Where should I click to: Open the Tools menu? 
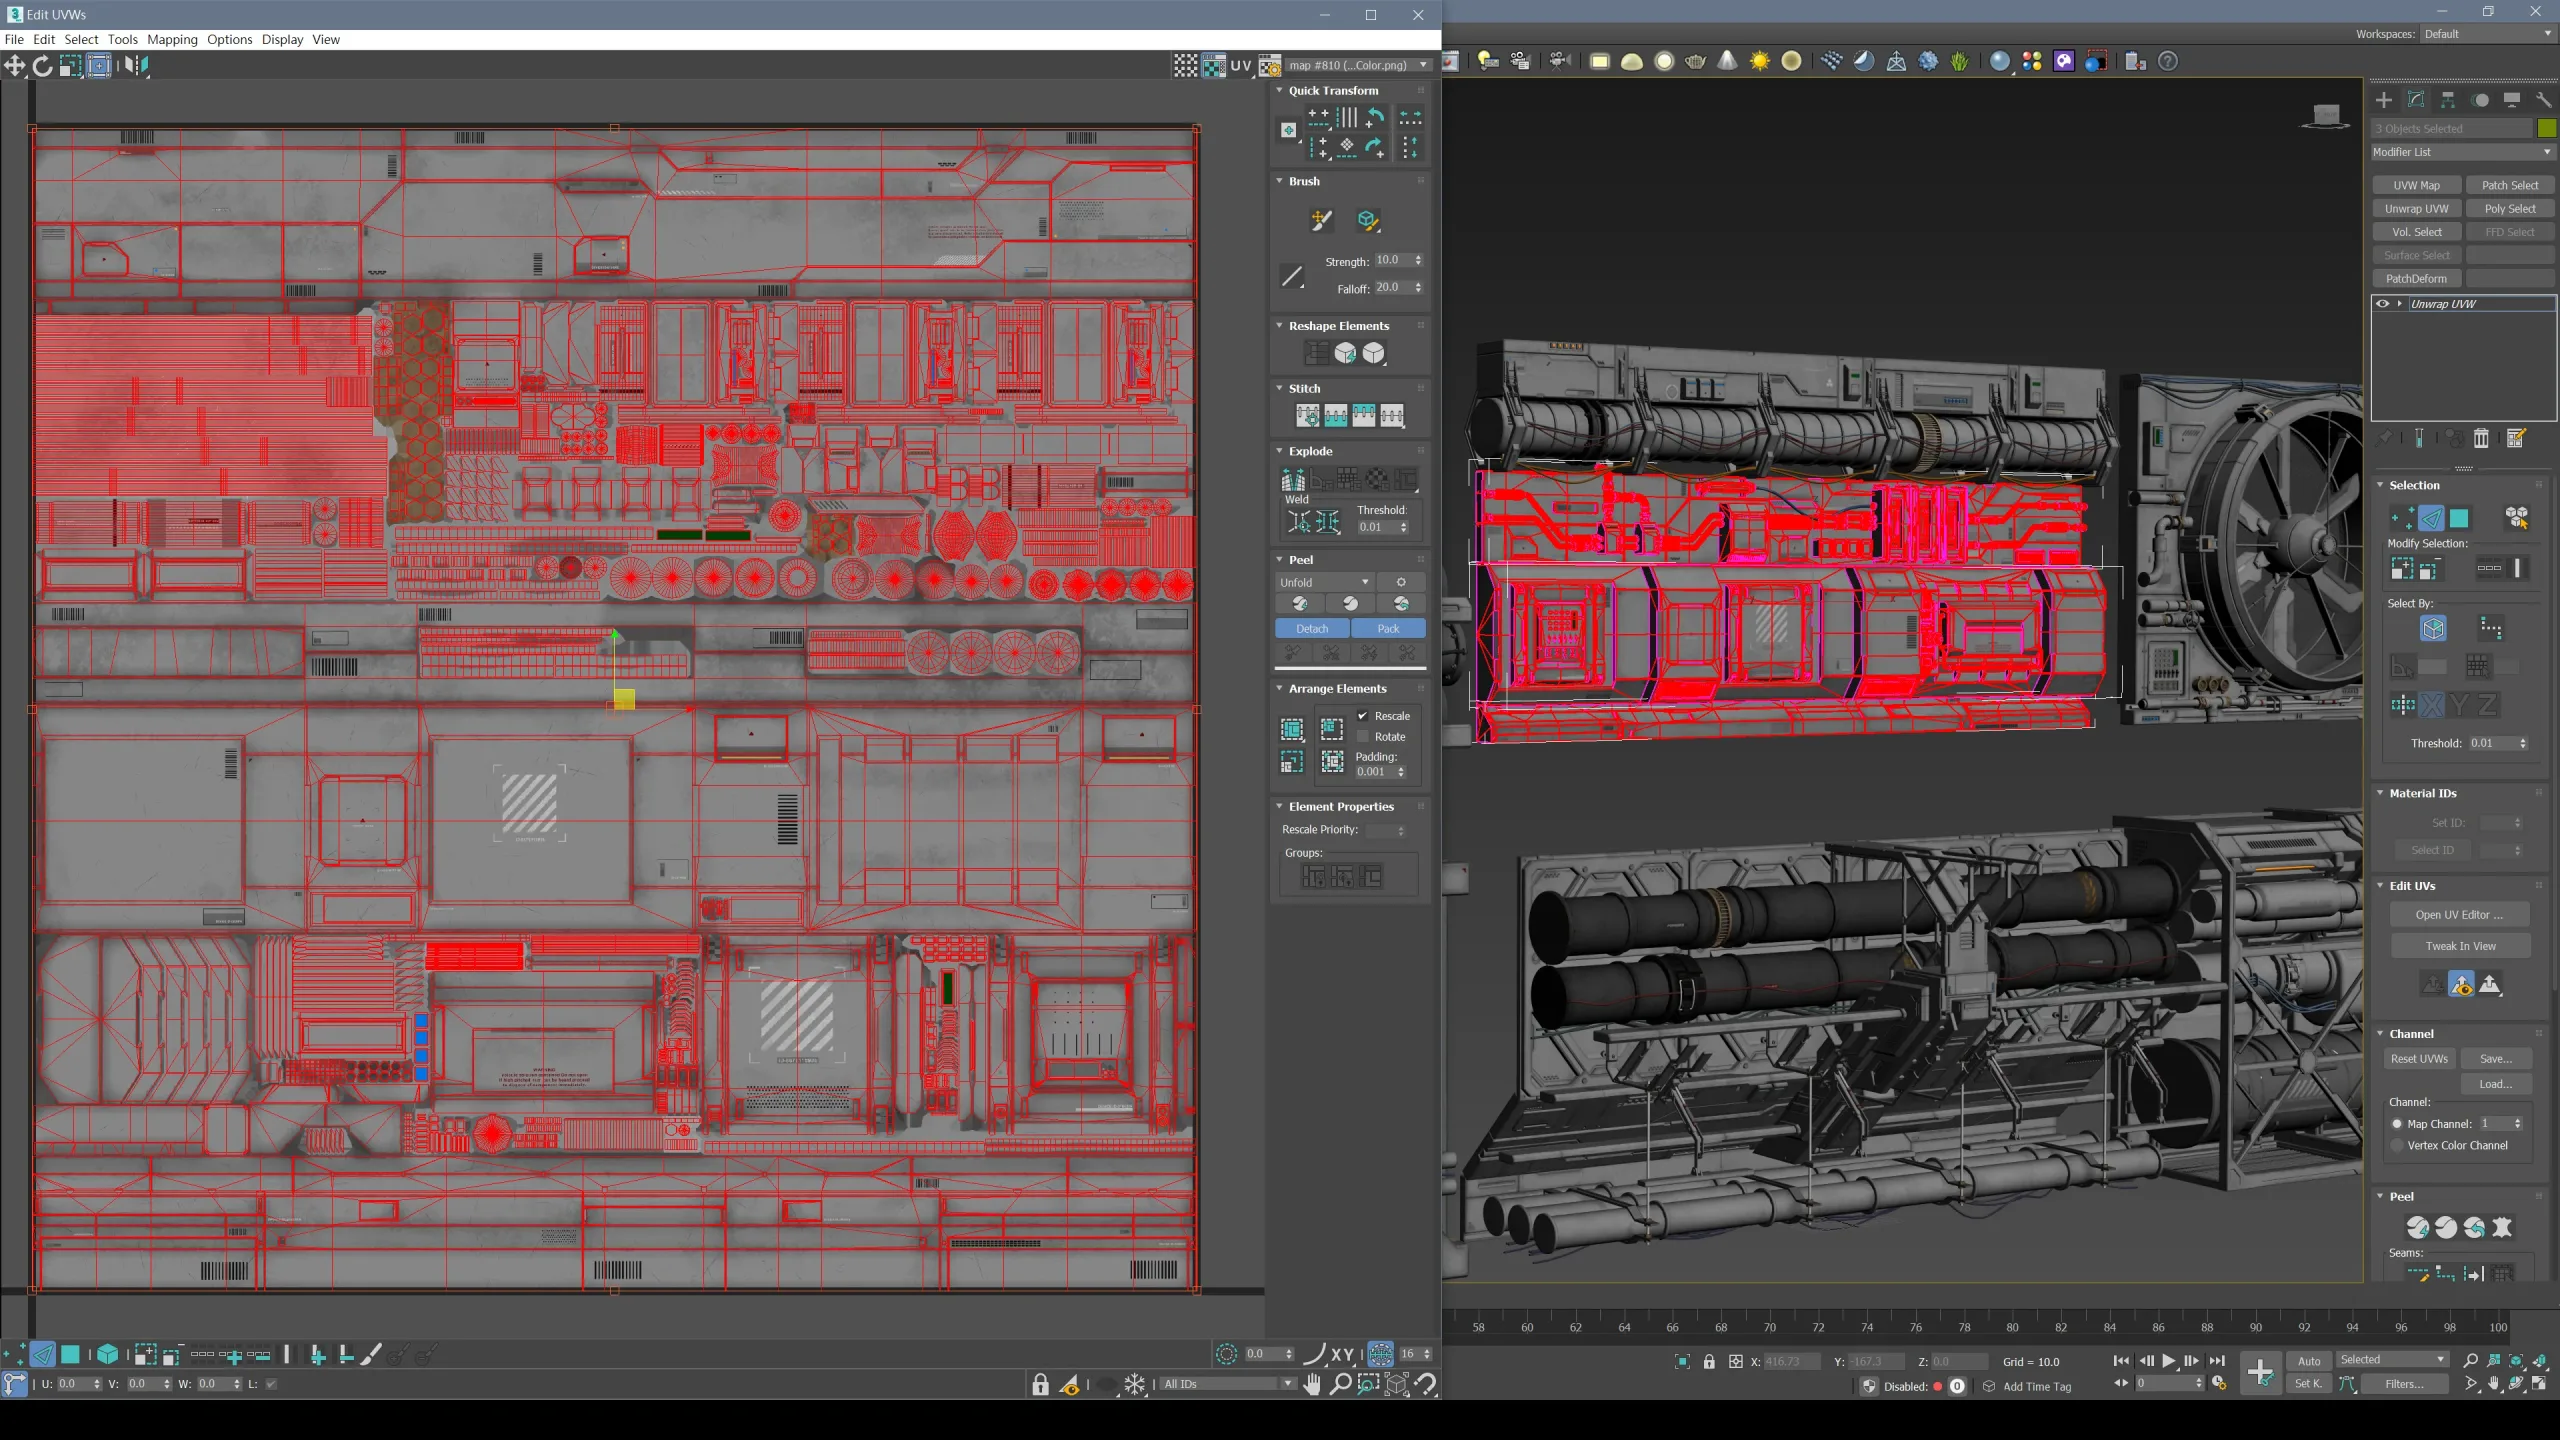point(122,39)
